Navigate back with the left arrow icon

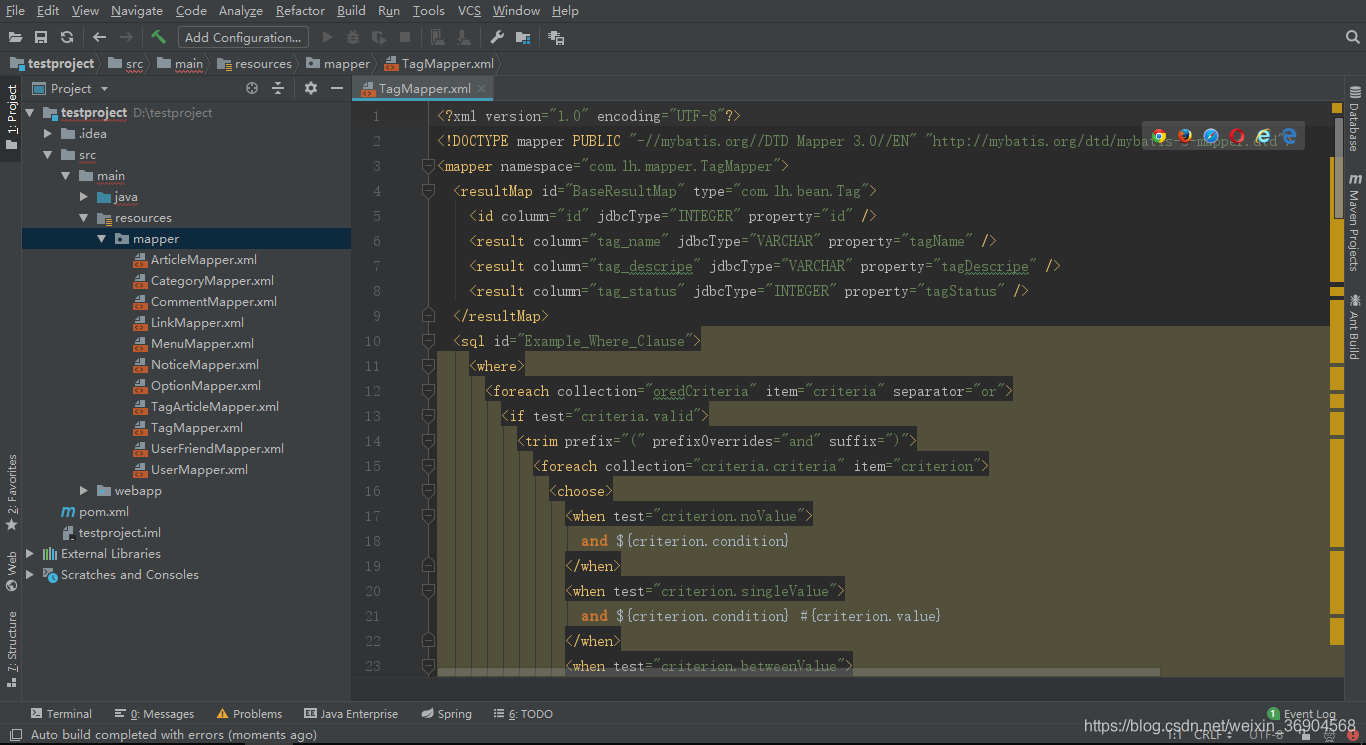coord(99,37)
